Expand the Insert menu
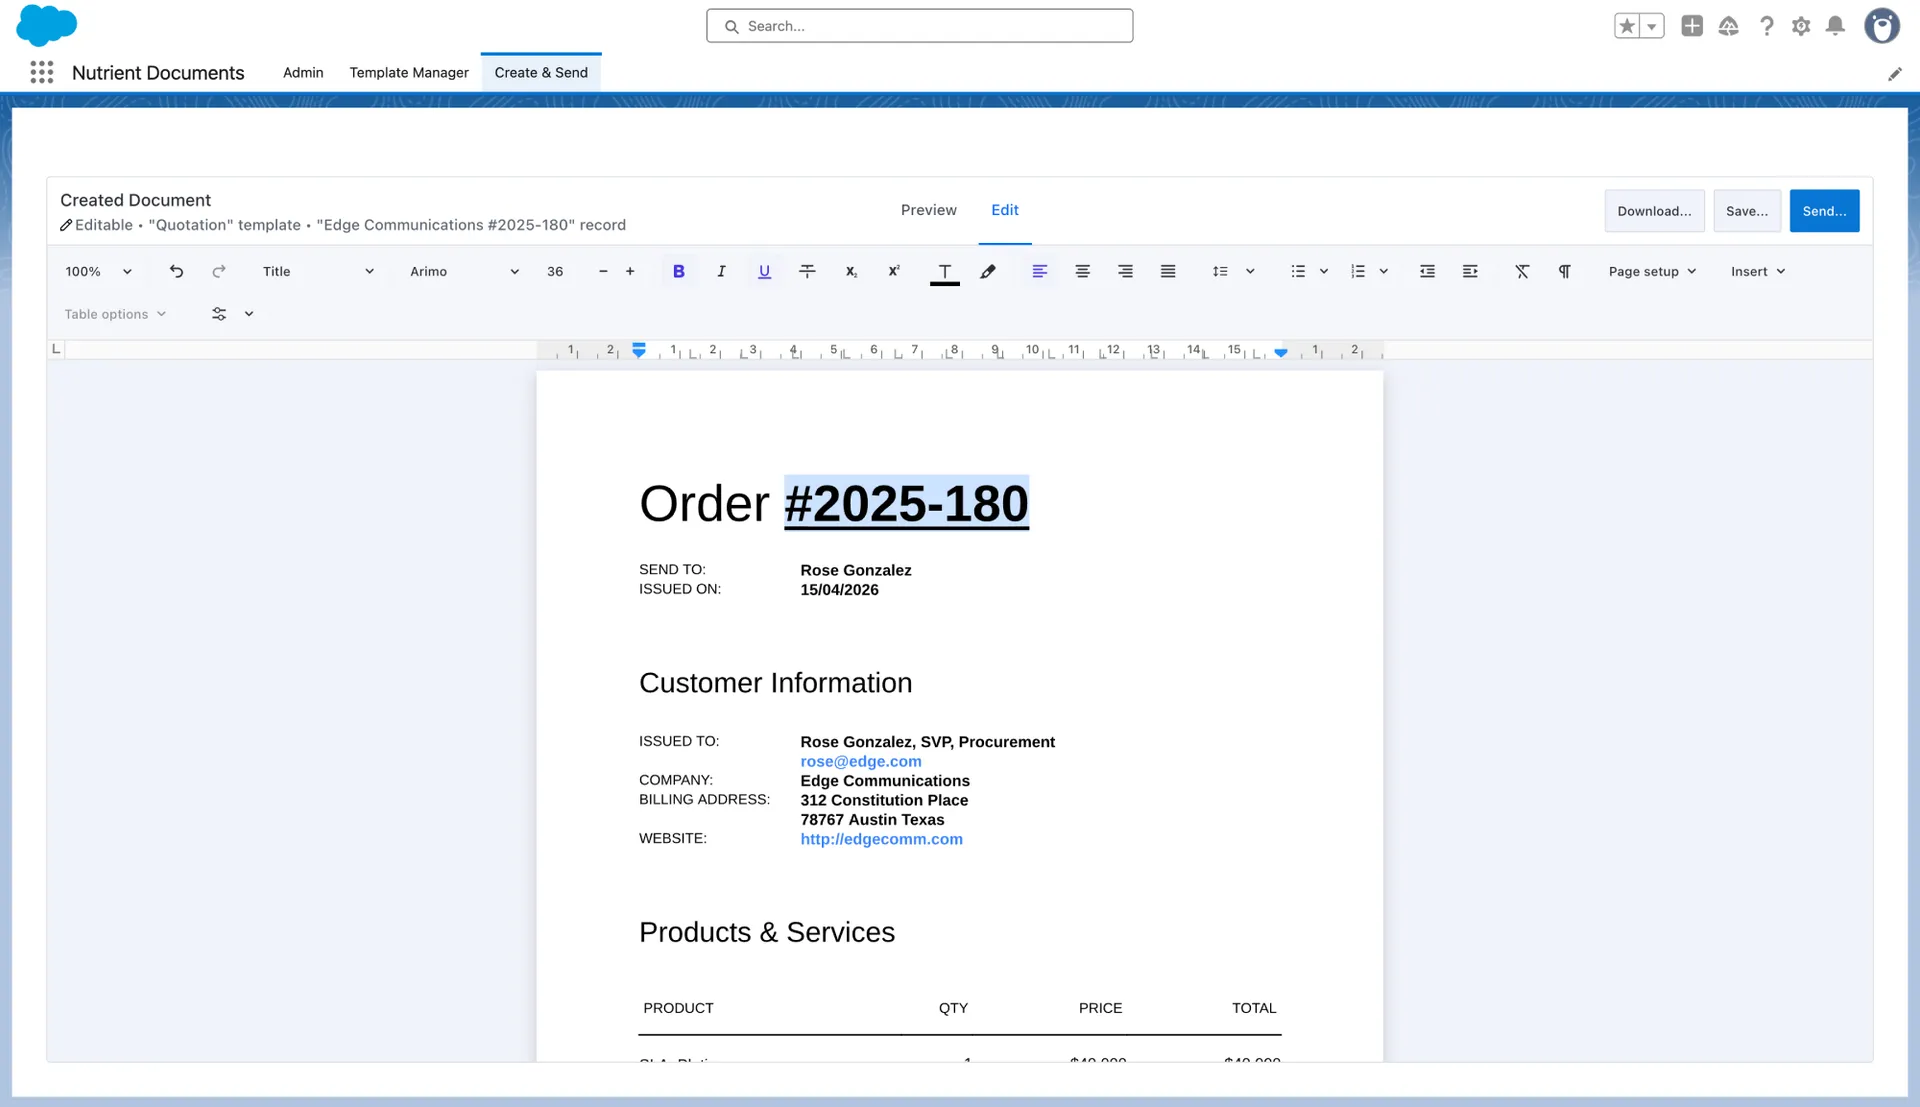This screenshot has width=1920, height=1107. (1758, 271)
